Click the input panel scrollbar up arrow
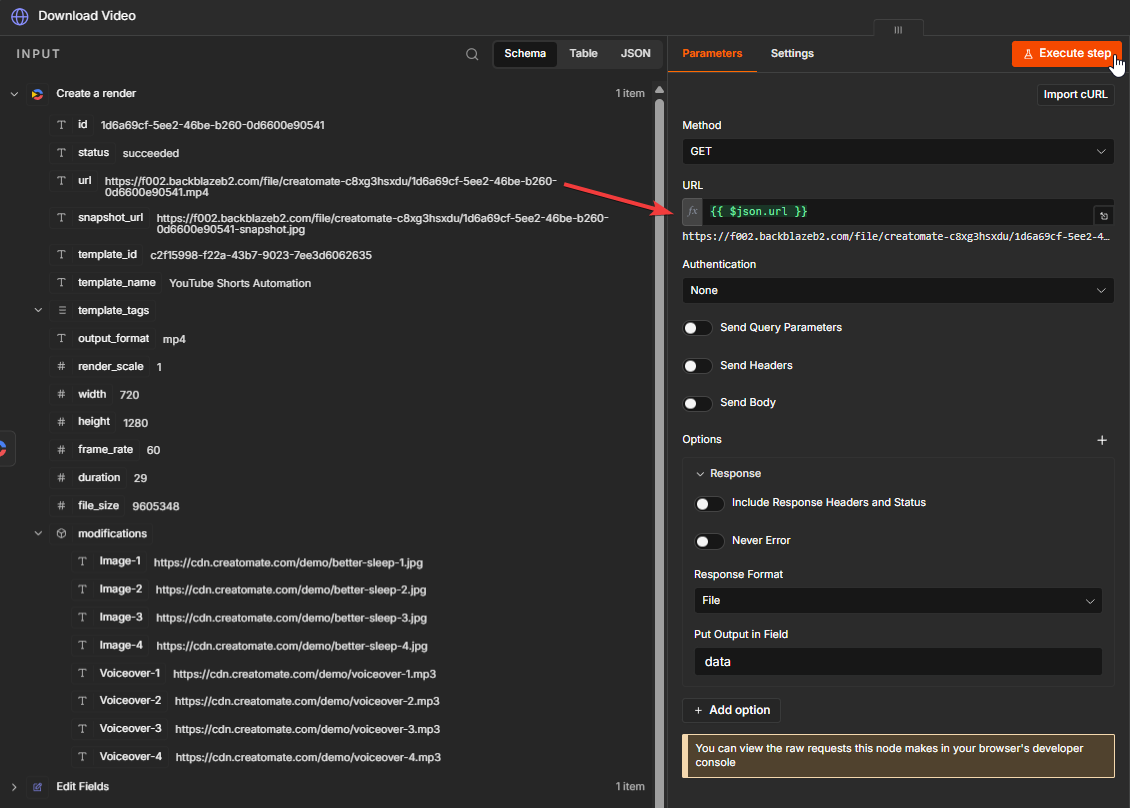 659,90
